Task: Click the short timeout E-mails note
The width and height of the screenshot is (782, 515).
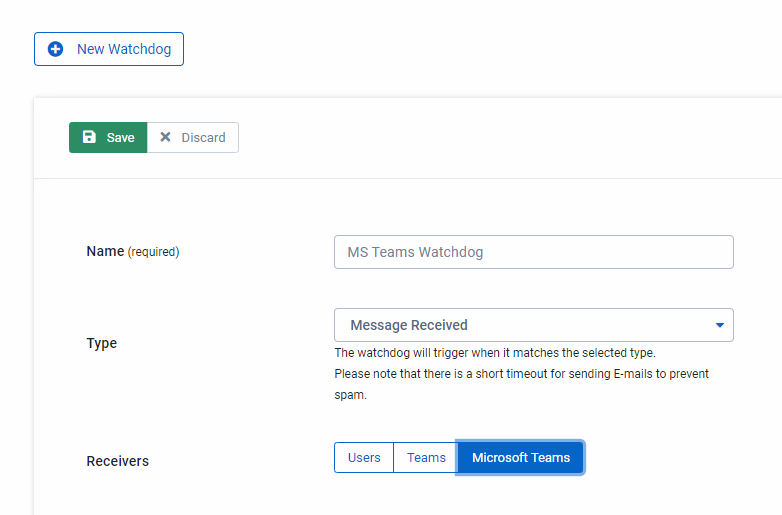Action: coord(521,374)
